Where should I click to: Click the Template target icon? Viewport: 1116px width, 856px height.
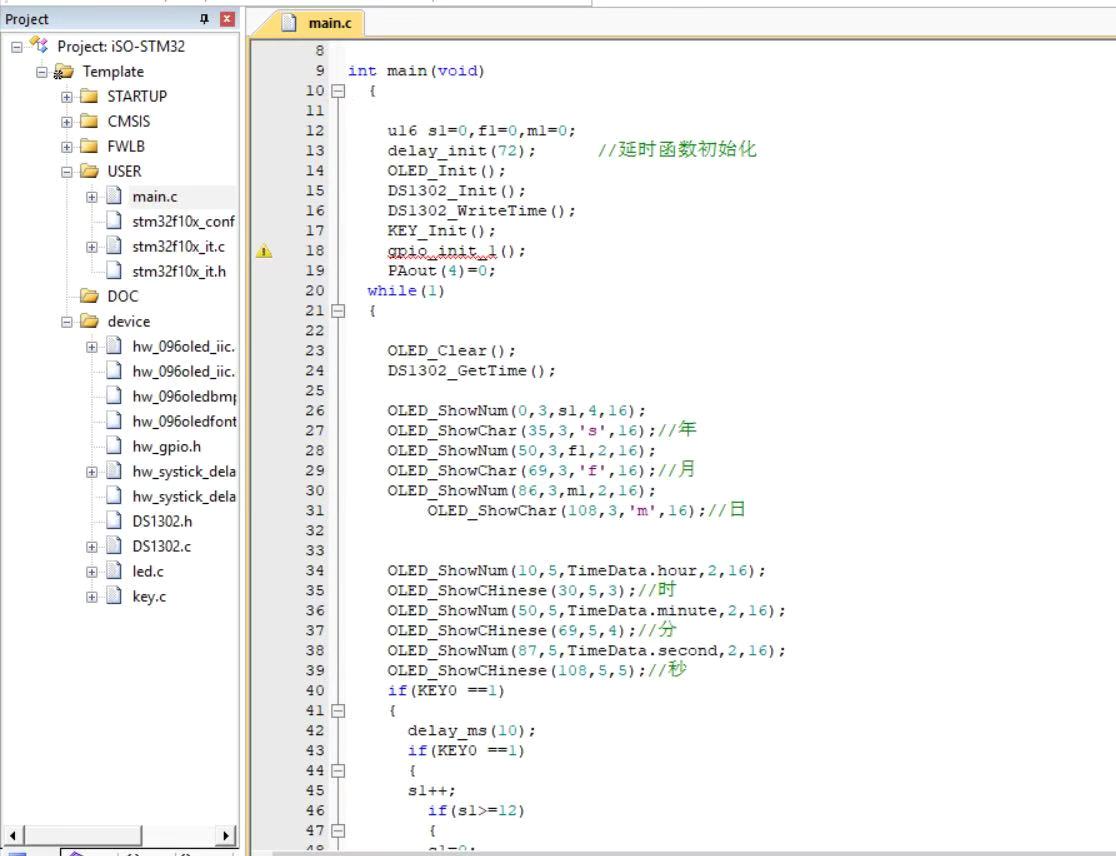tap(63, 71)
